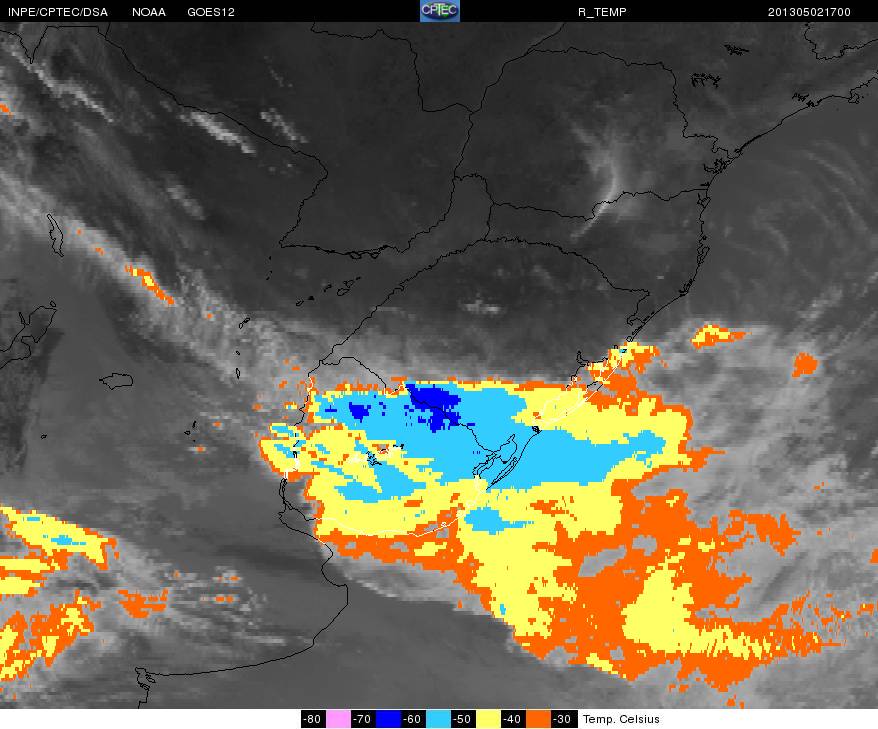This screenshot has height=729, width=878.
Task: Click the CPTEC logo in the header
Action: click(440, 11)
